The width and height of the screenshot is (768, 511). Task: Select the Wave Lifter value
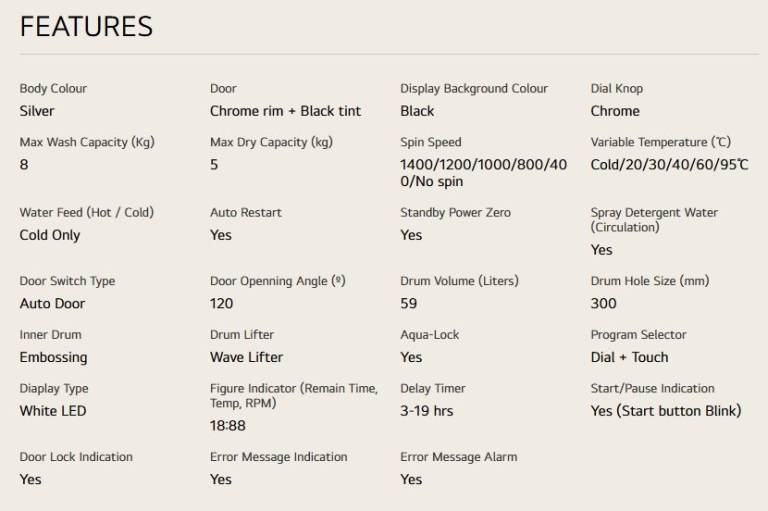246,357
